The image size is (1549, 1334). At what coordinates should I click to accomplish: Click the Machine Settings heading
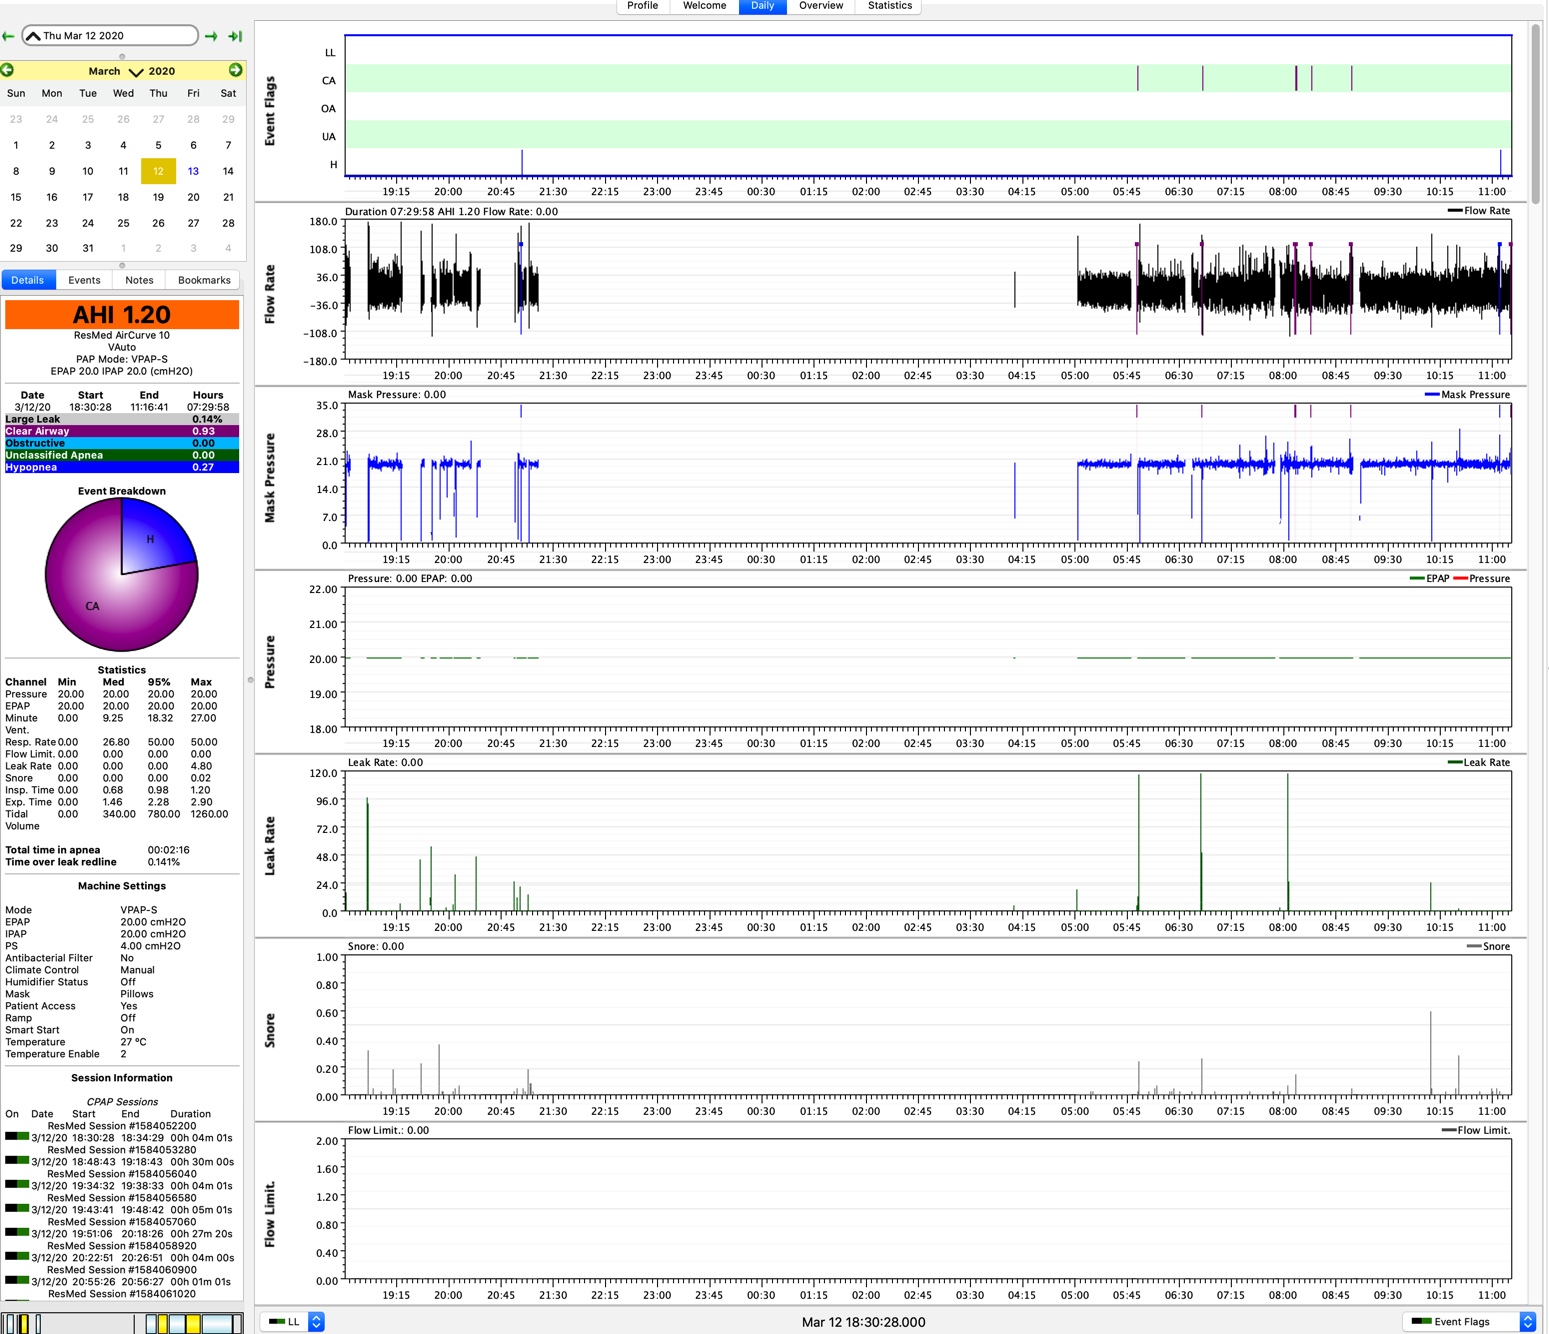point(122,886)
